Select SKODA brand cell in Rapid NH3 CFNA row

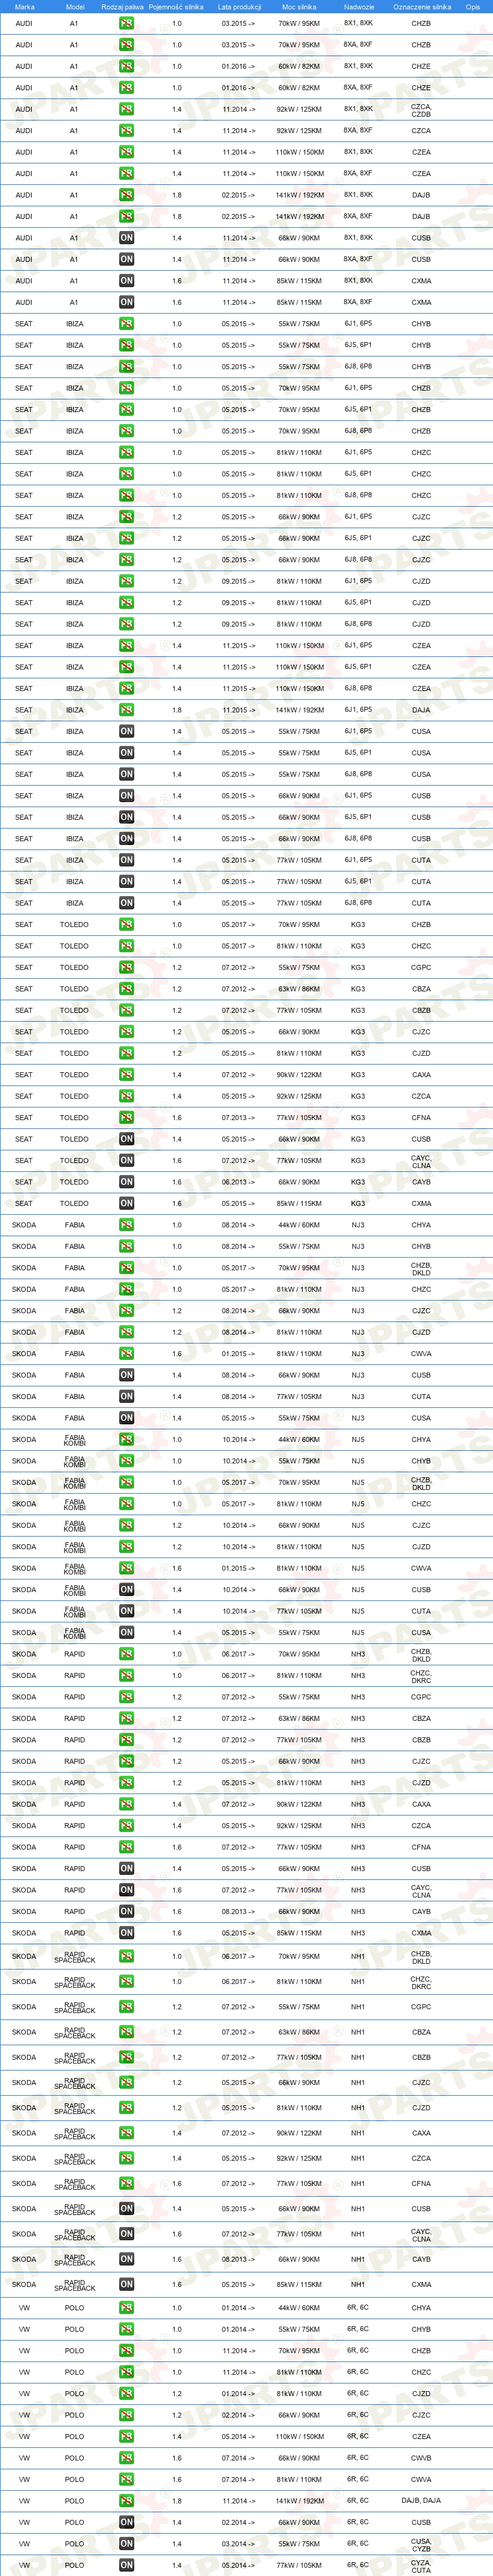[24, 1848]
